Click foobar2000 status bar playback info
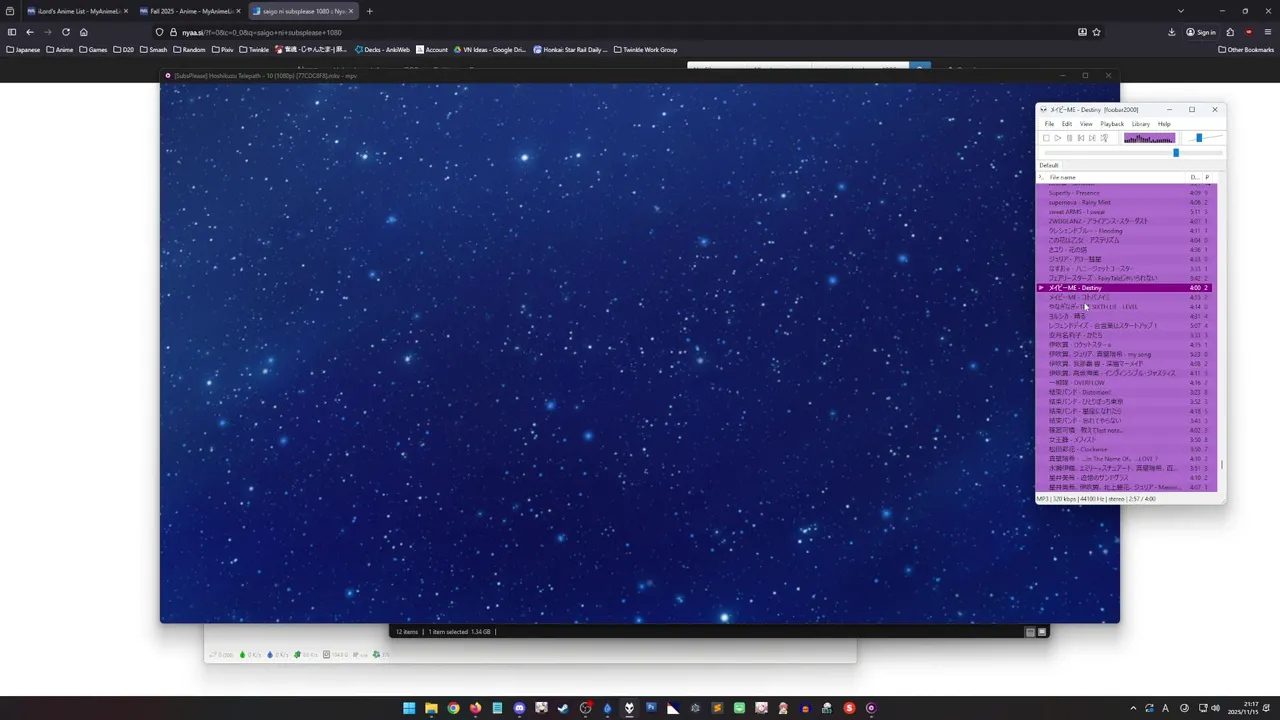Screen dimensions: 1280x720 pos(1096,498)
